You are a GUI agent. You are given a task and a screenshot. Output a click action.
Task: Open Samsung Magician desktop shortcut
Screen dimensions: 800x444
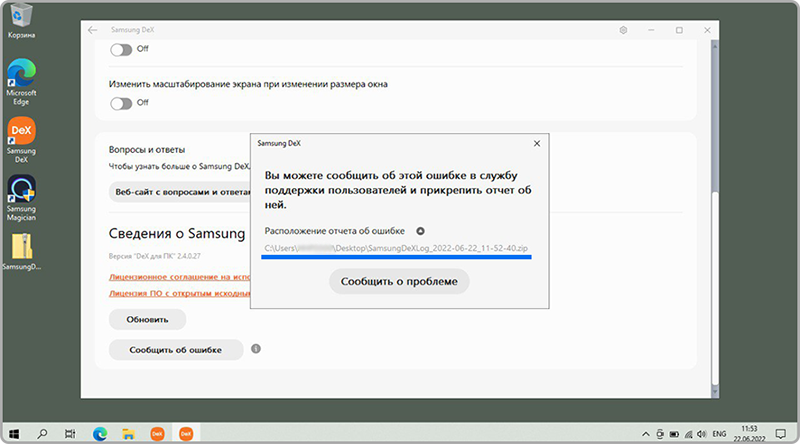21,198
